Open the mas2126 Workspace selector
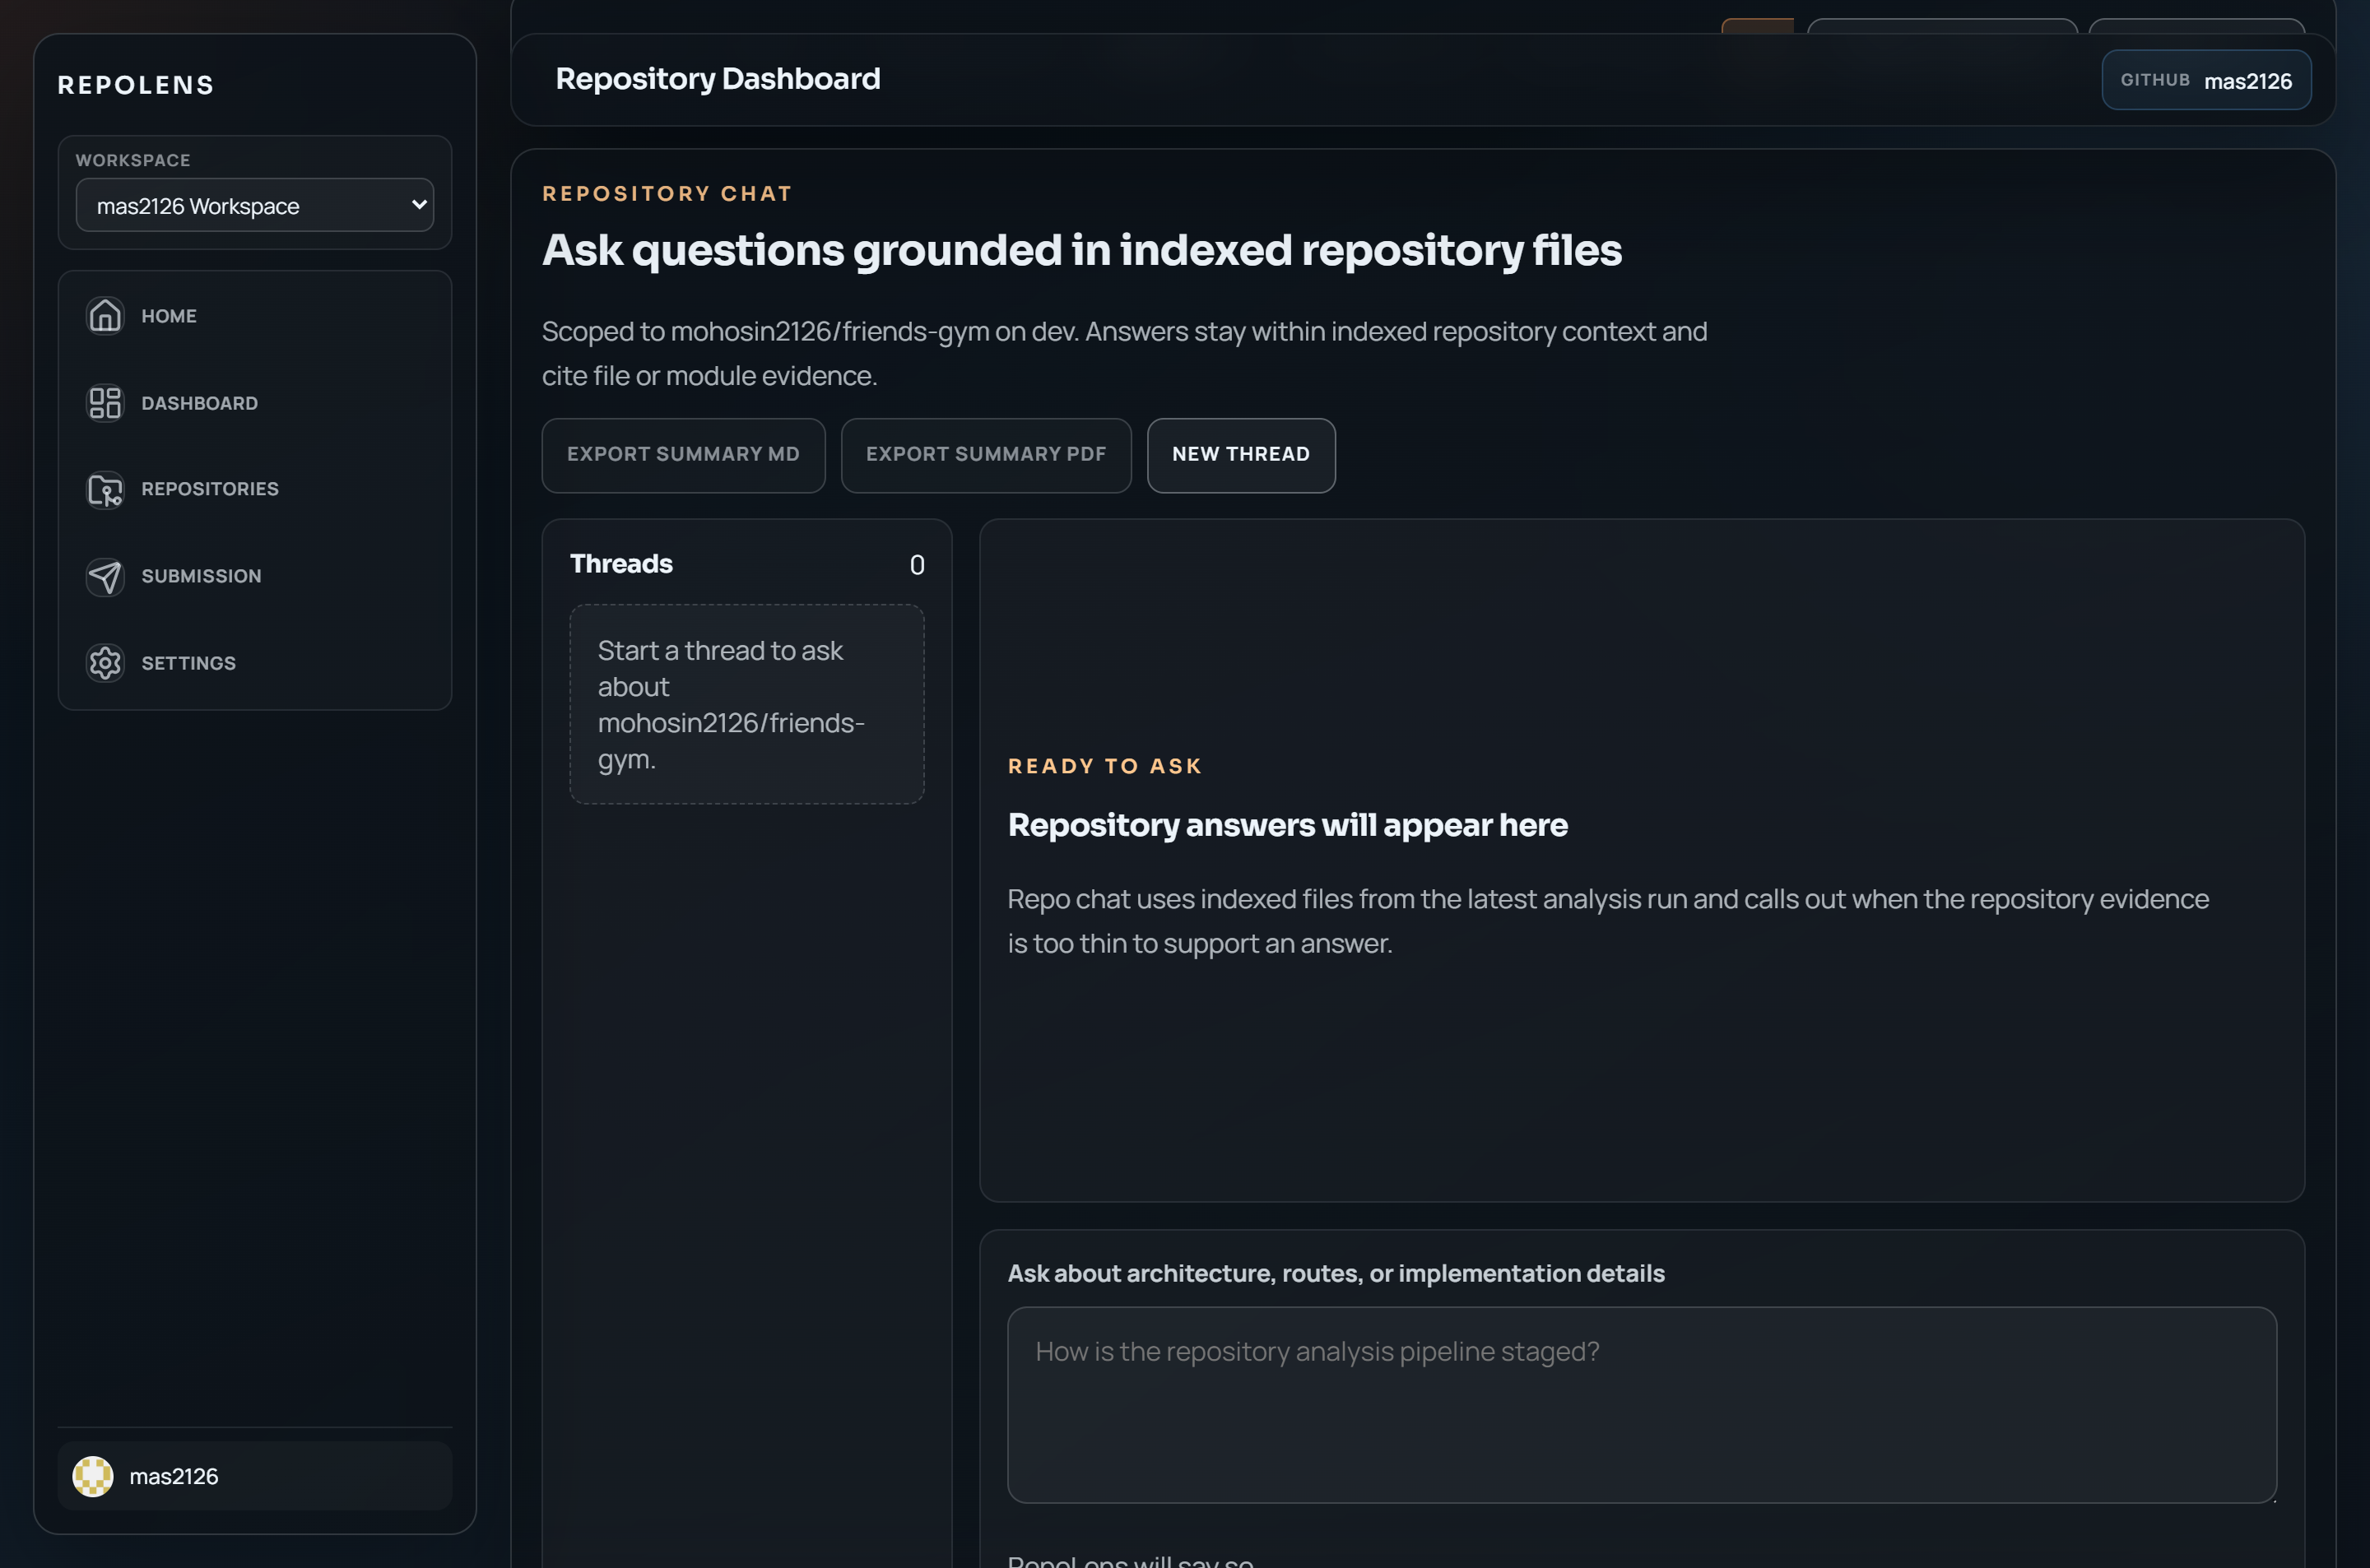This screenshot has height=1568, width=2370. pos(254,205)
